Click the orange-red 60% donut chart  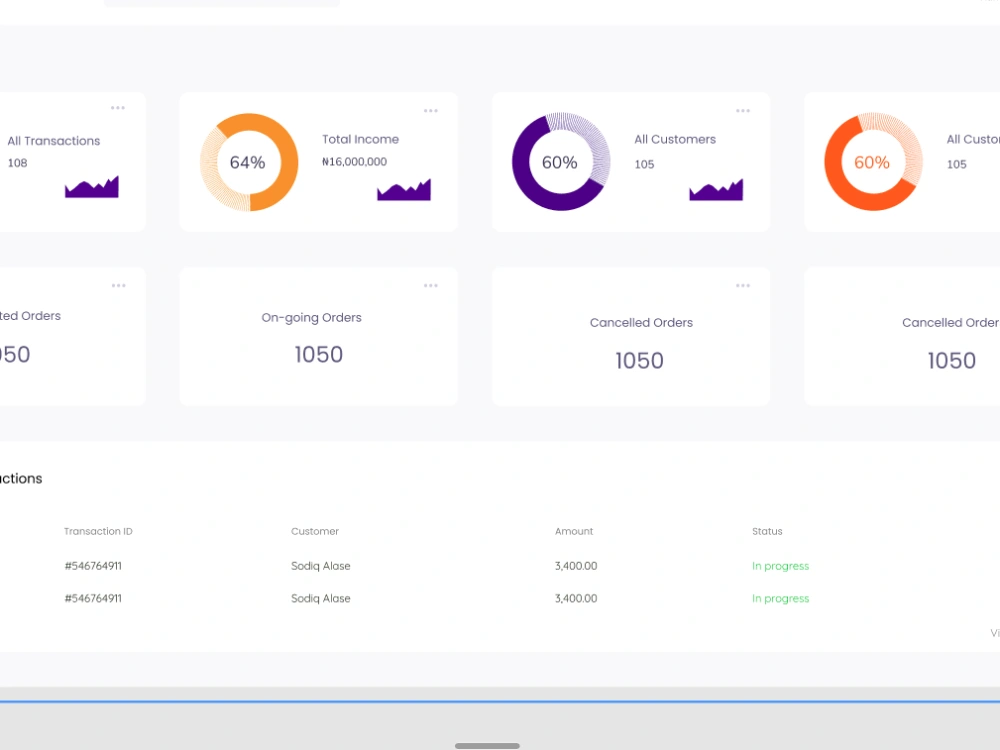click(x=873, y=162)
